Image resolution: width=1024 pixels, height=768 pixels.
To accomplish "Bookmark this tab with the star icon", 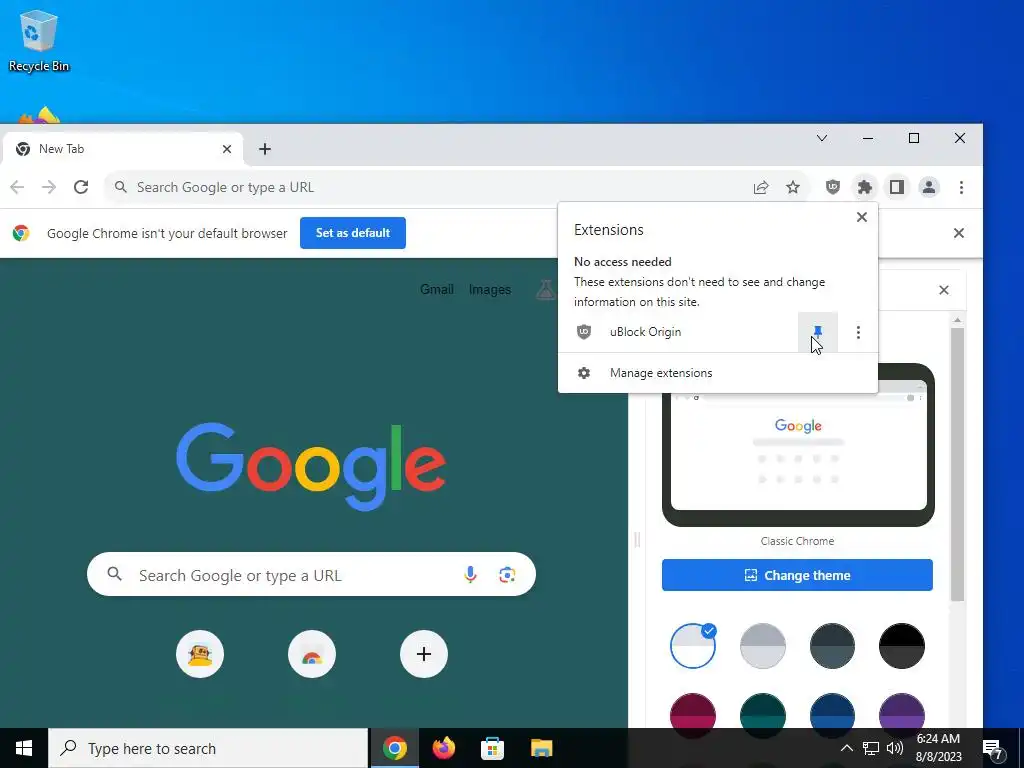I will pos(793,187).
